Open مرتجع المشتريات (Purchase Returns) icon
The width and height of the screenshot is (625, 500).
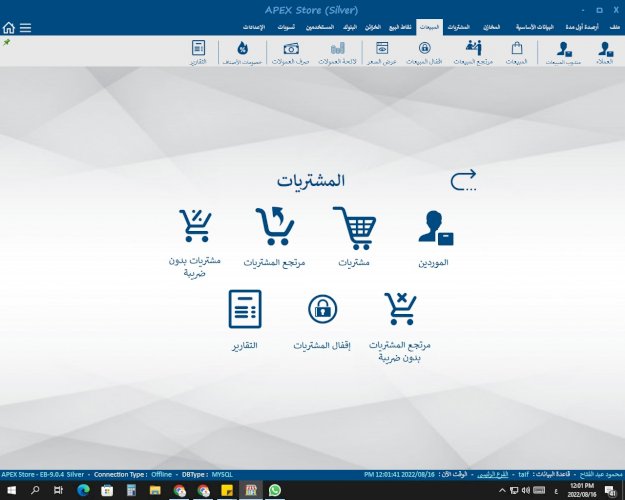tap(274, 228)
